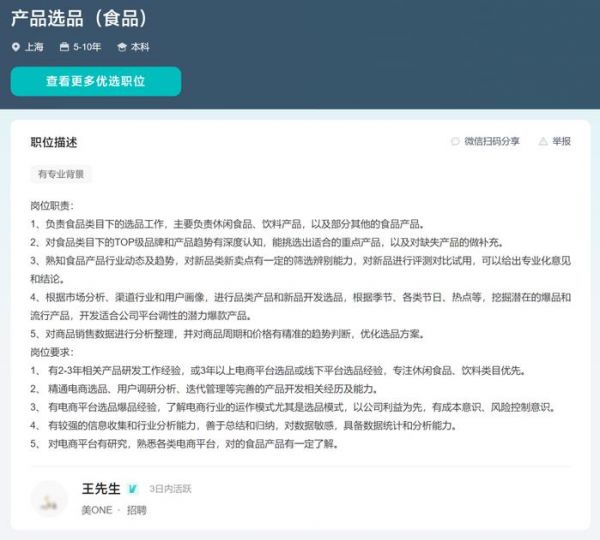Open recruiter 王先生's avatar picture
The image size is (600, 540).
pyautogui.click(x=49, y=499)
